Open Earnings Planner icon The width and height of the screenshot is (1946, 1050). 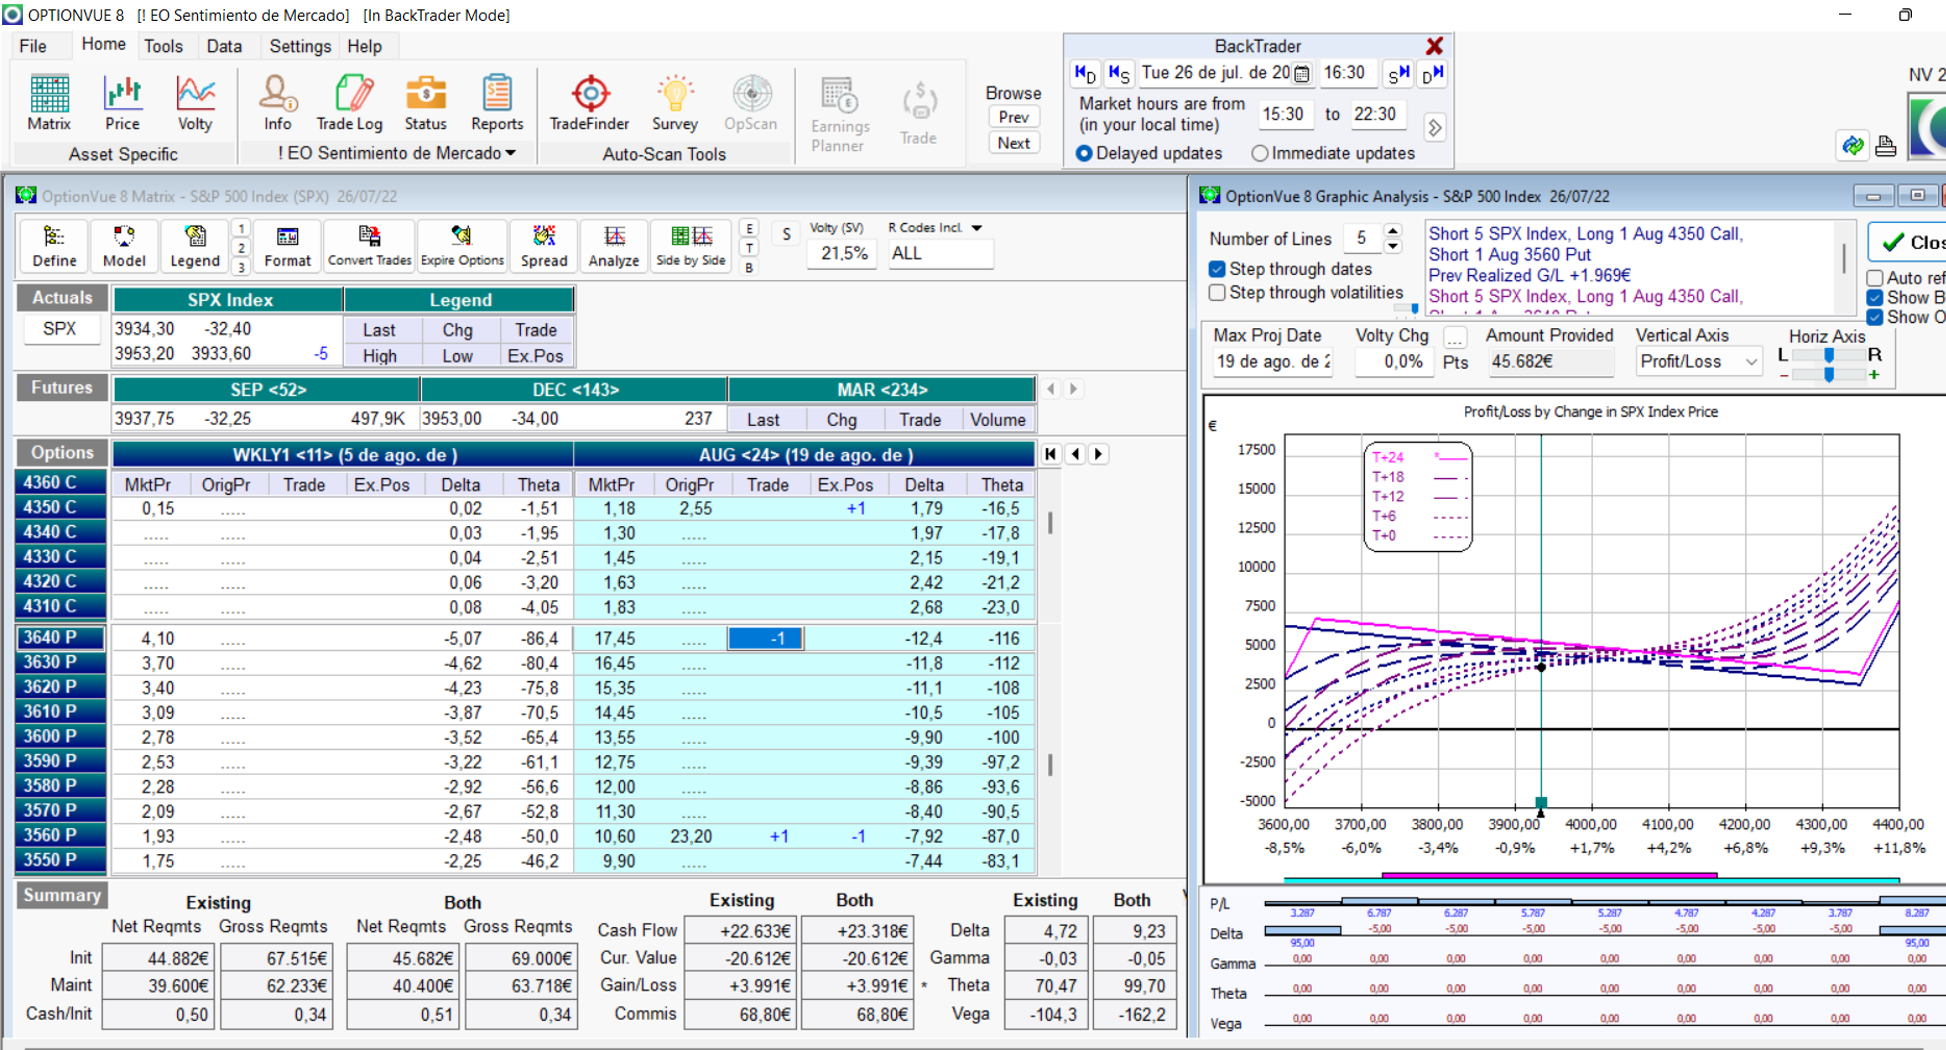click(839, 114)
